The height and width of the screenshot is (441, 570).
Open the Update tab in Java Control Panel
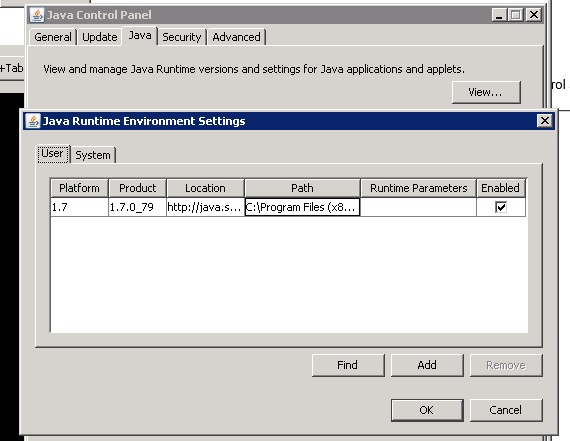[100, 37]
